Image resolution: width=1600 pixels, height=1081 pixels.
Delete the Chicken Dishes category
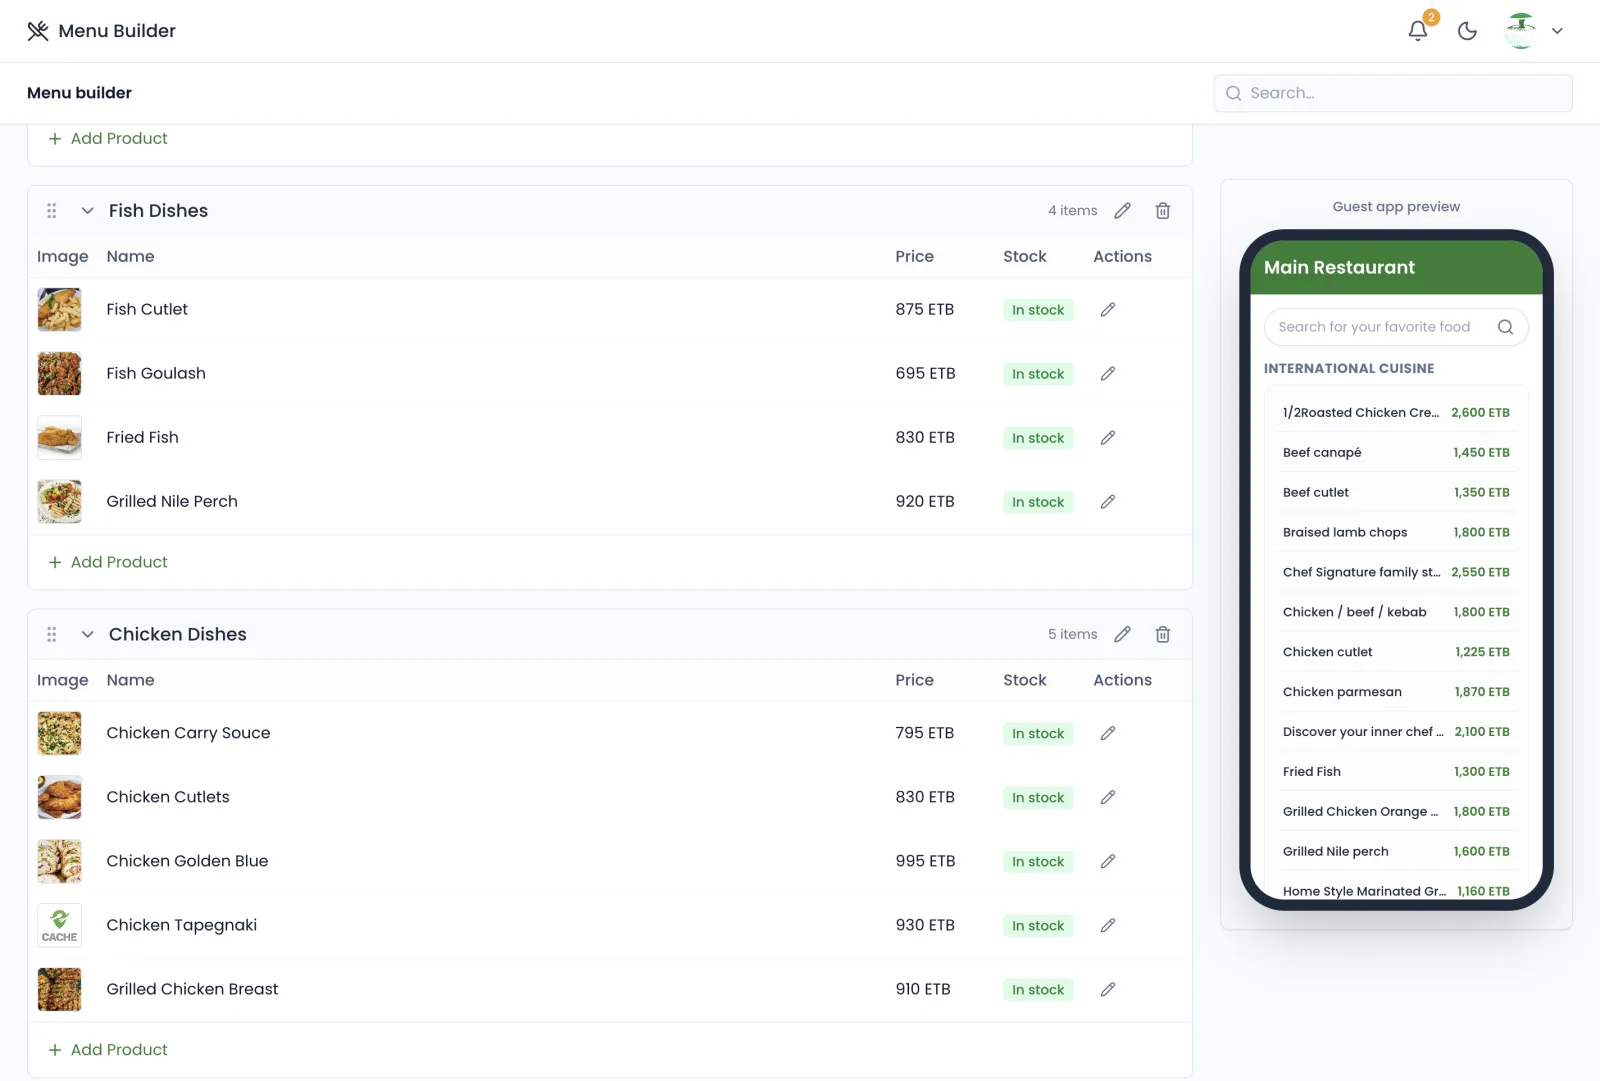1163,635
